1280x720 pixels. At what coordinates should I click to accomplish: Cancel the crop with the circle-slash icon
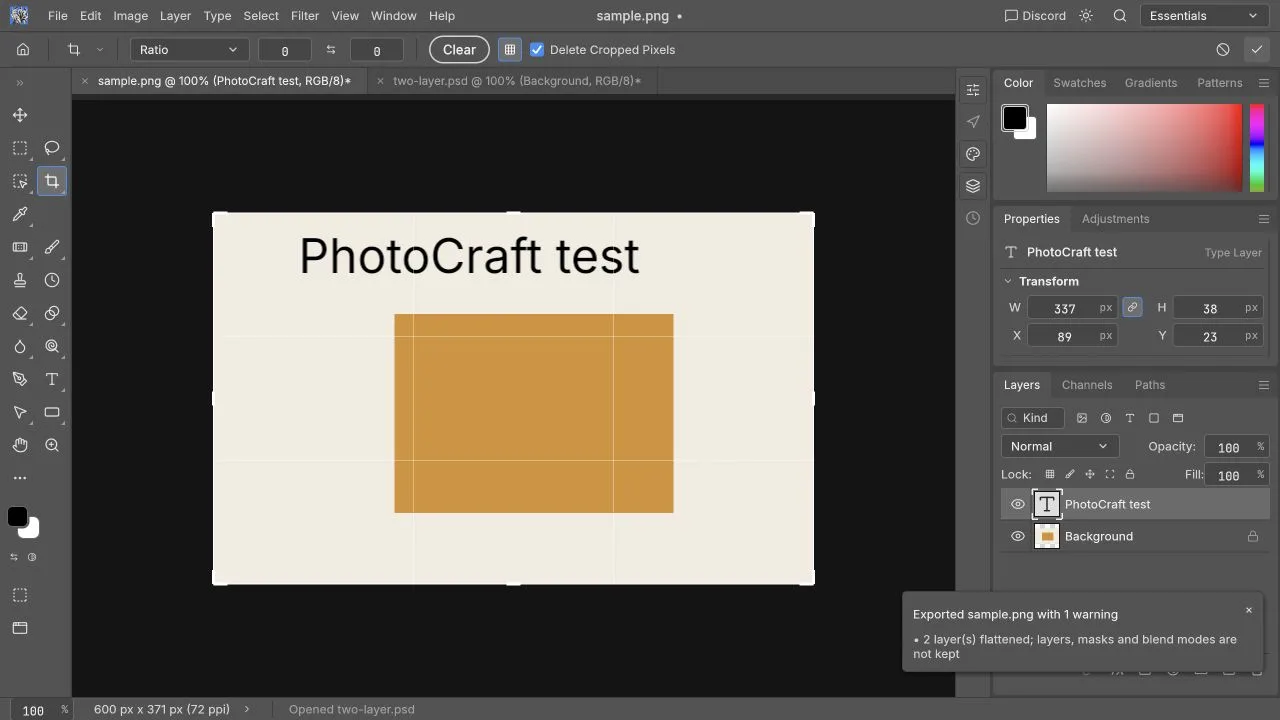click(x=1223, y=49)
